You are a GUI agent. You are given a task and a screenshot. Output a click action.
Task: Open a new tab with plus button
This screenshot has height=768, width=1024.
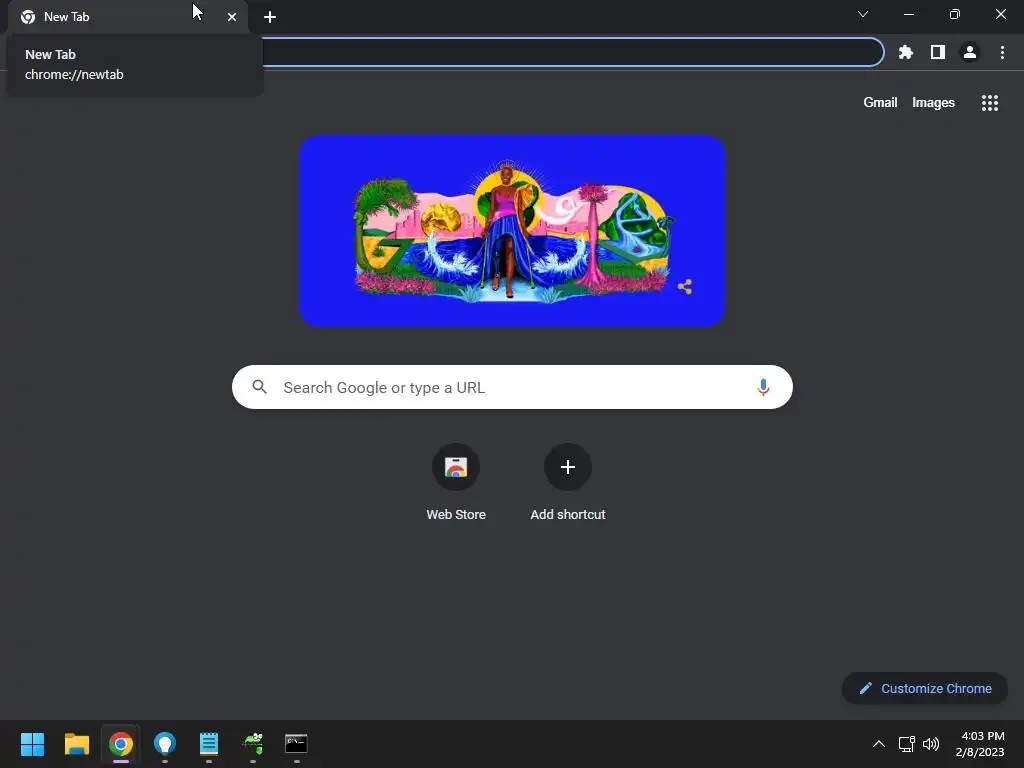point(270,17)
